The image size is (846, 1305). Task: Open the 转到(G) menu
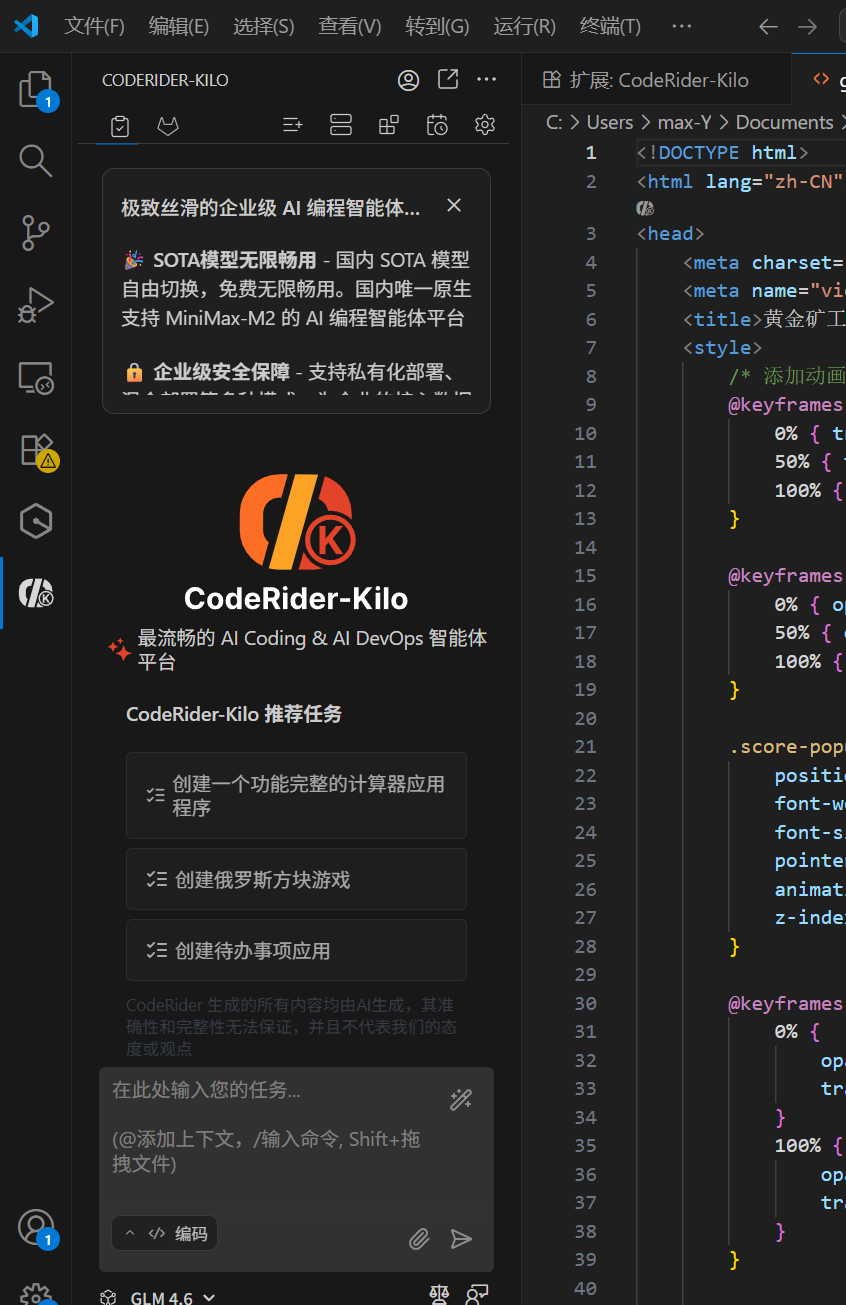pyautogui.click(x=437, y=27)
